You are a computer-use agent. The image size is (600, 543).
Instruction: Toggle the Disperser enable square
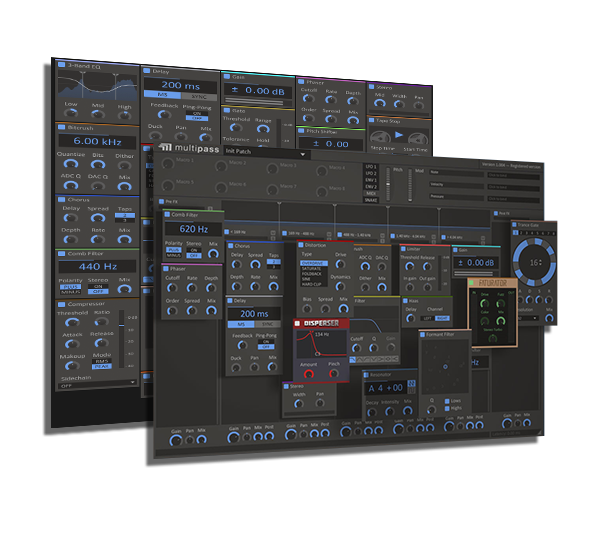[297, 324]
